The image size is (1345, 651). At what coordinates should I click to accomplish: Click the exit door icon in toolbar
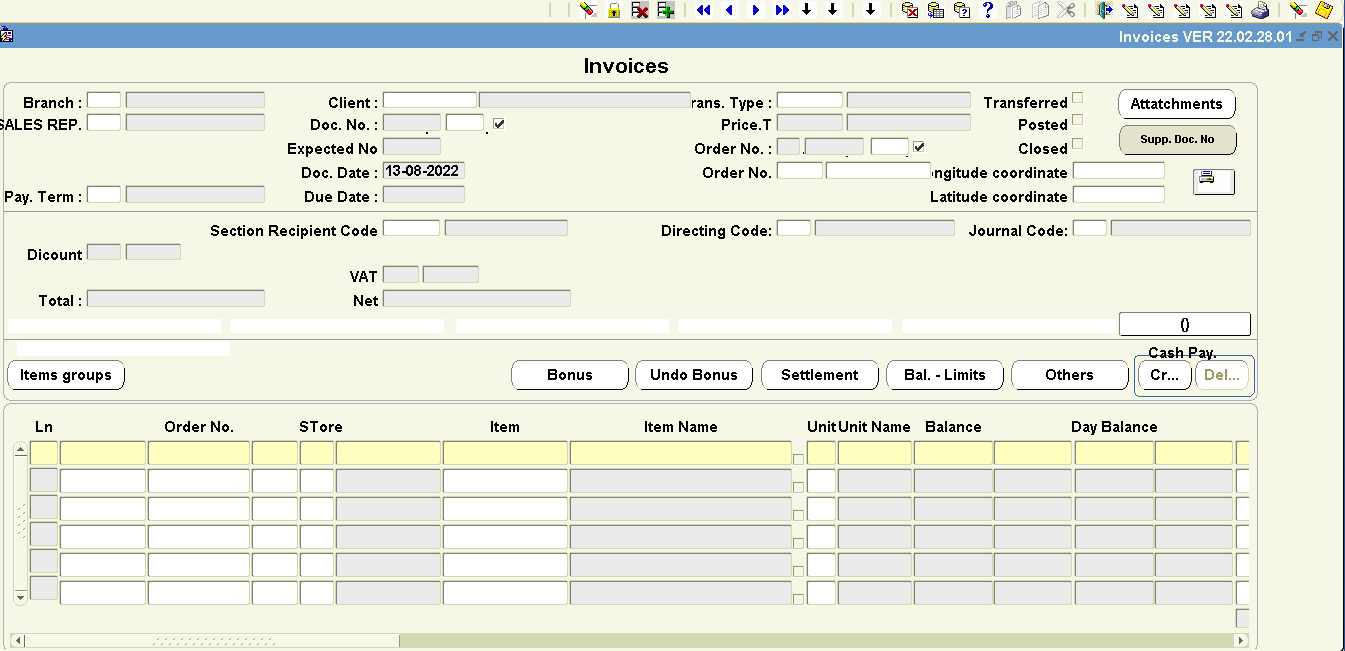click(1104, 10)
